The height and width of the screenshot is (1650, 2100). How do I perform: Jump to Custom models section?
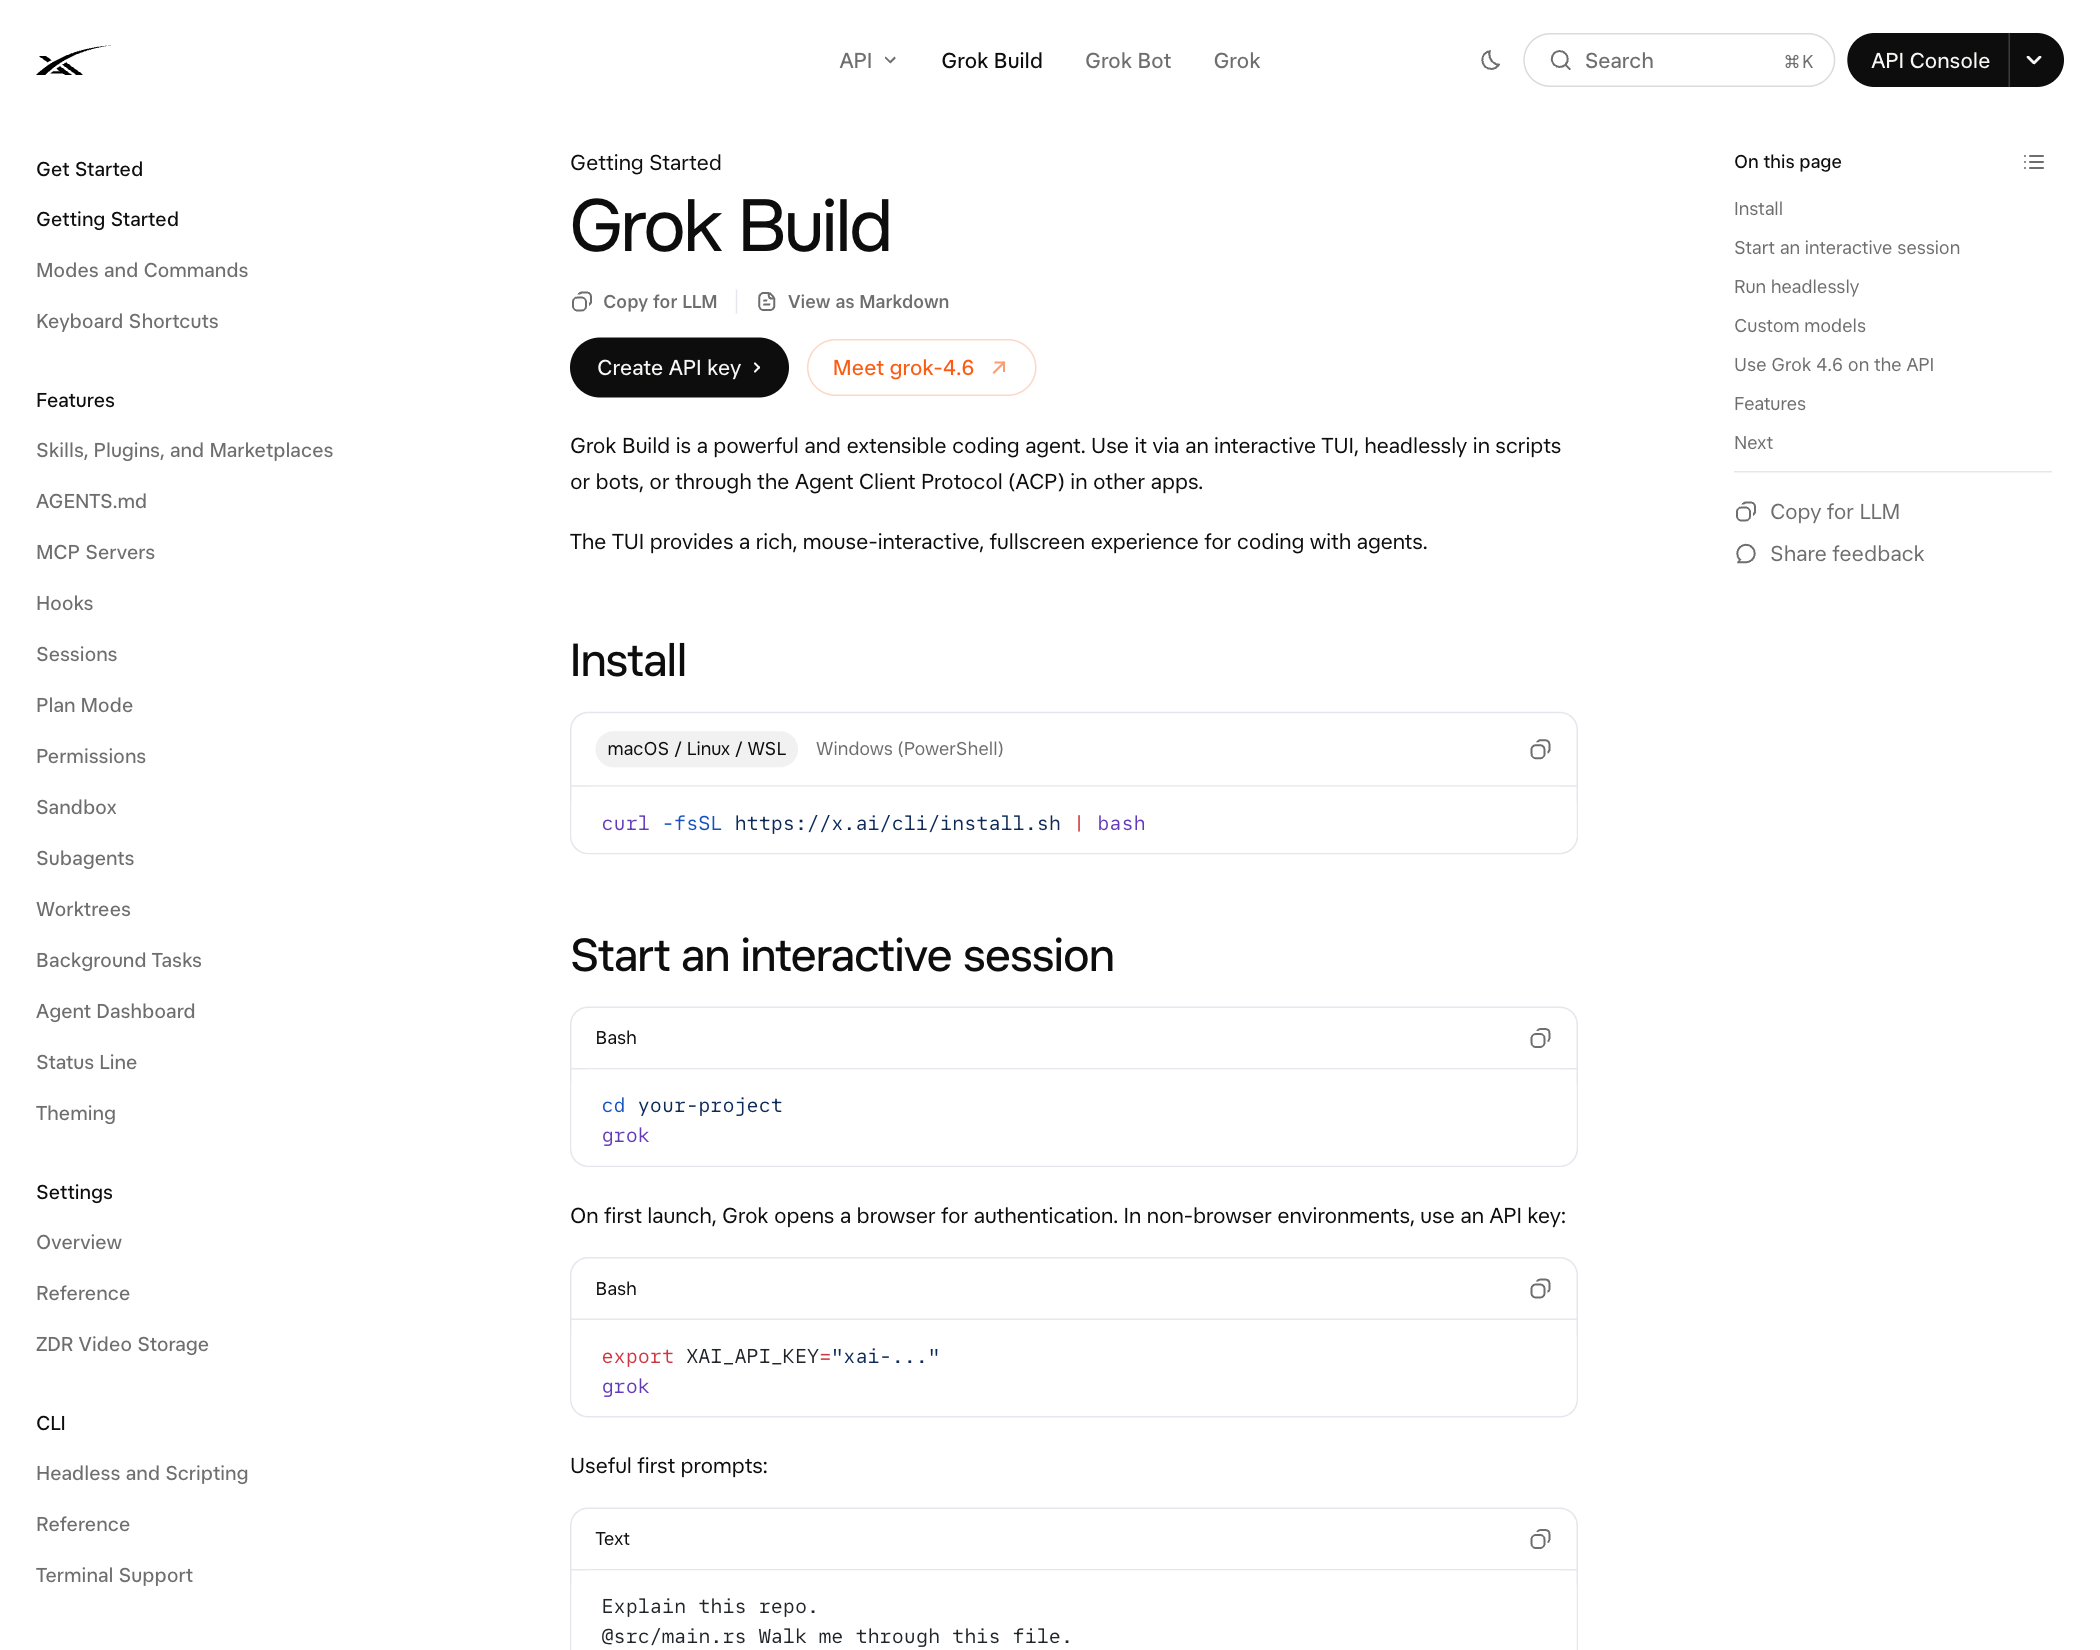click(1799, 326)
